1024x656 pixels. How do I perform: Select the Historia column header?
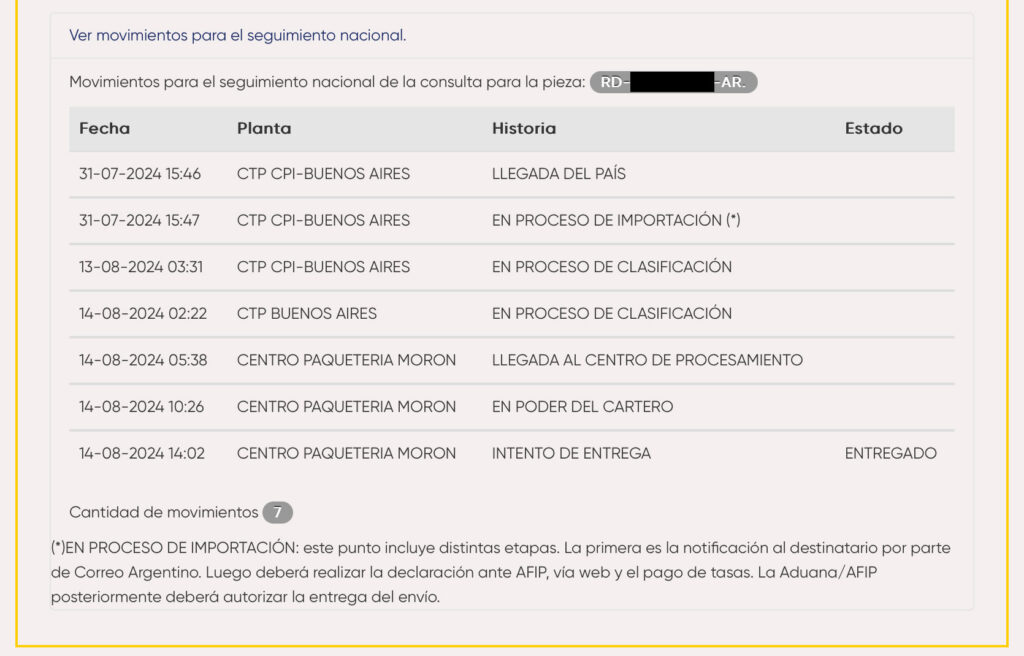524,128
